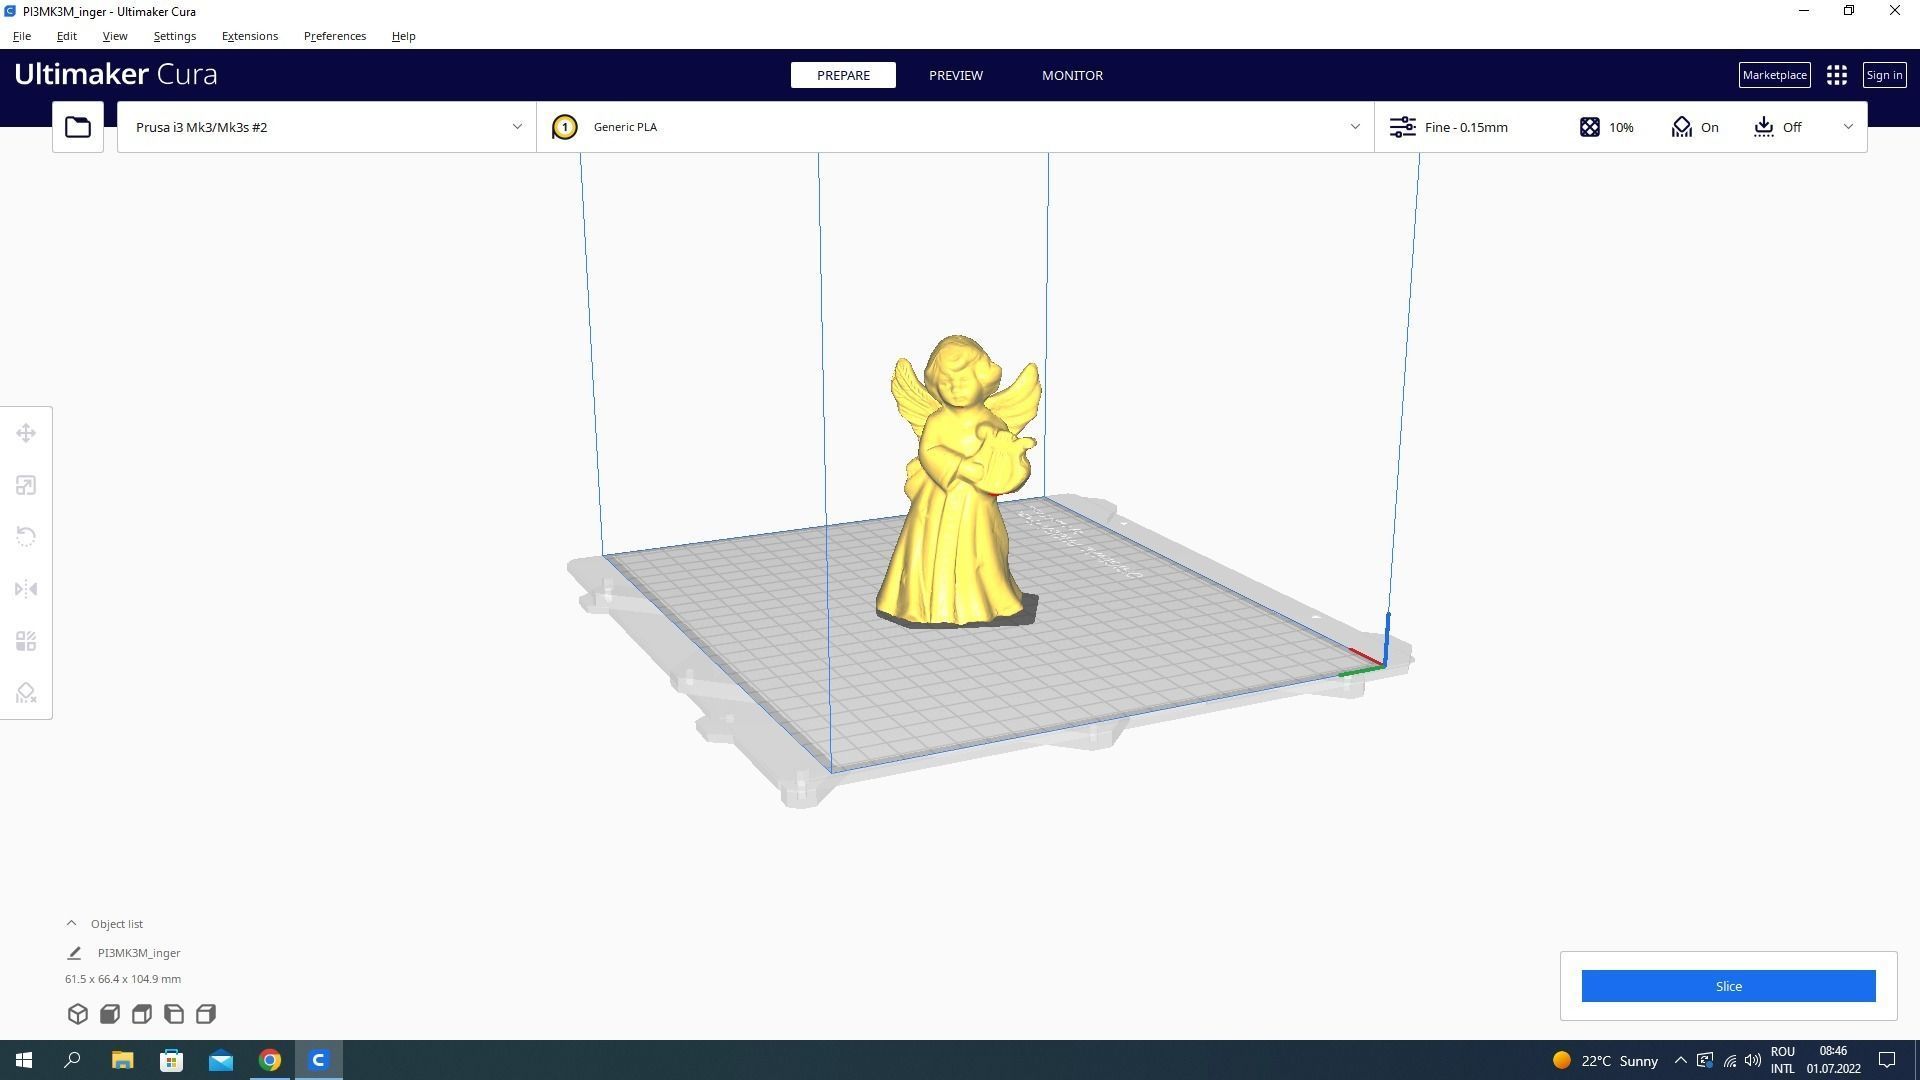Screen dimensions: 1920x1080
Task: Click the print profile sliders icon
Action: tap(1403, 127)
